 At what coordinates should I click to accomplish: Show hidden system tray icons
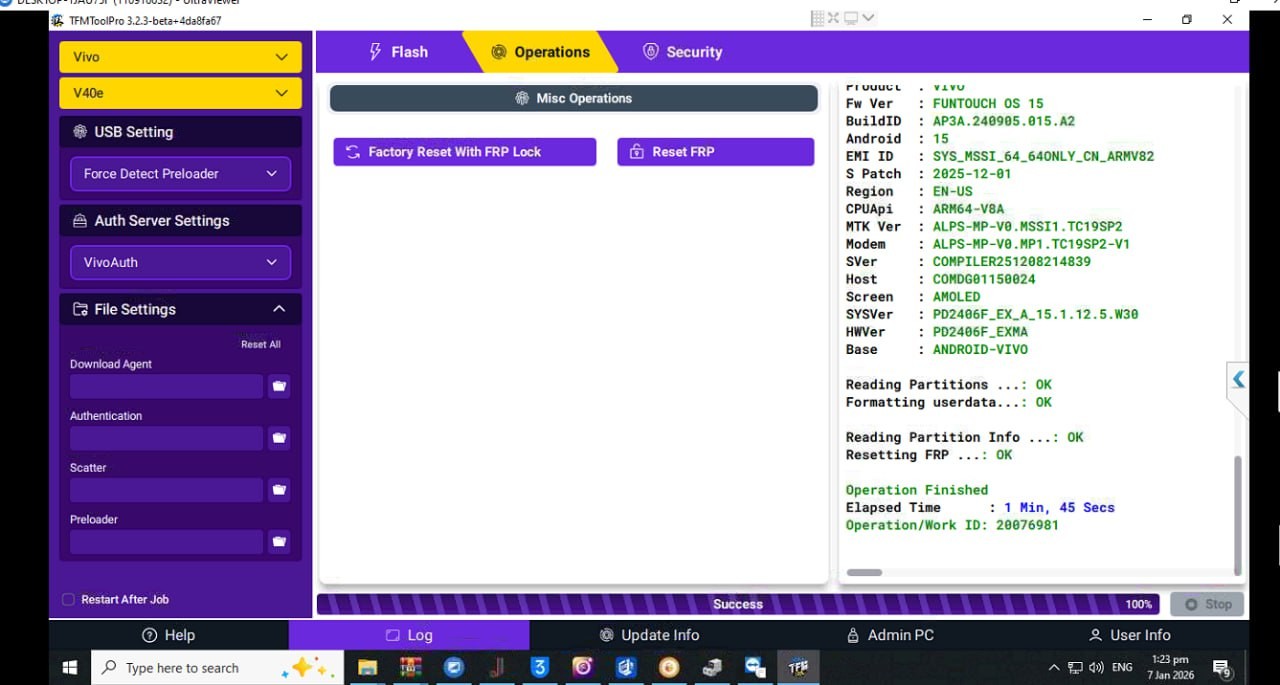coord(1054,667)
